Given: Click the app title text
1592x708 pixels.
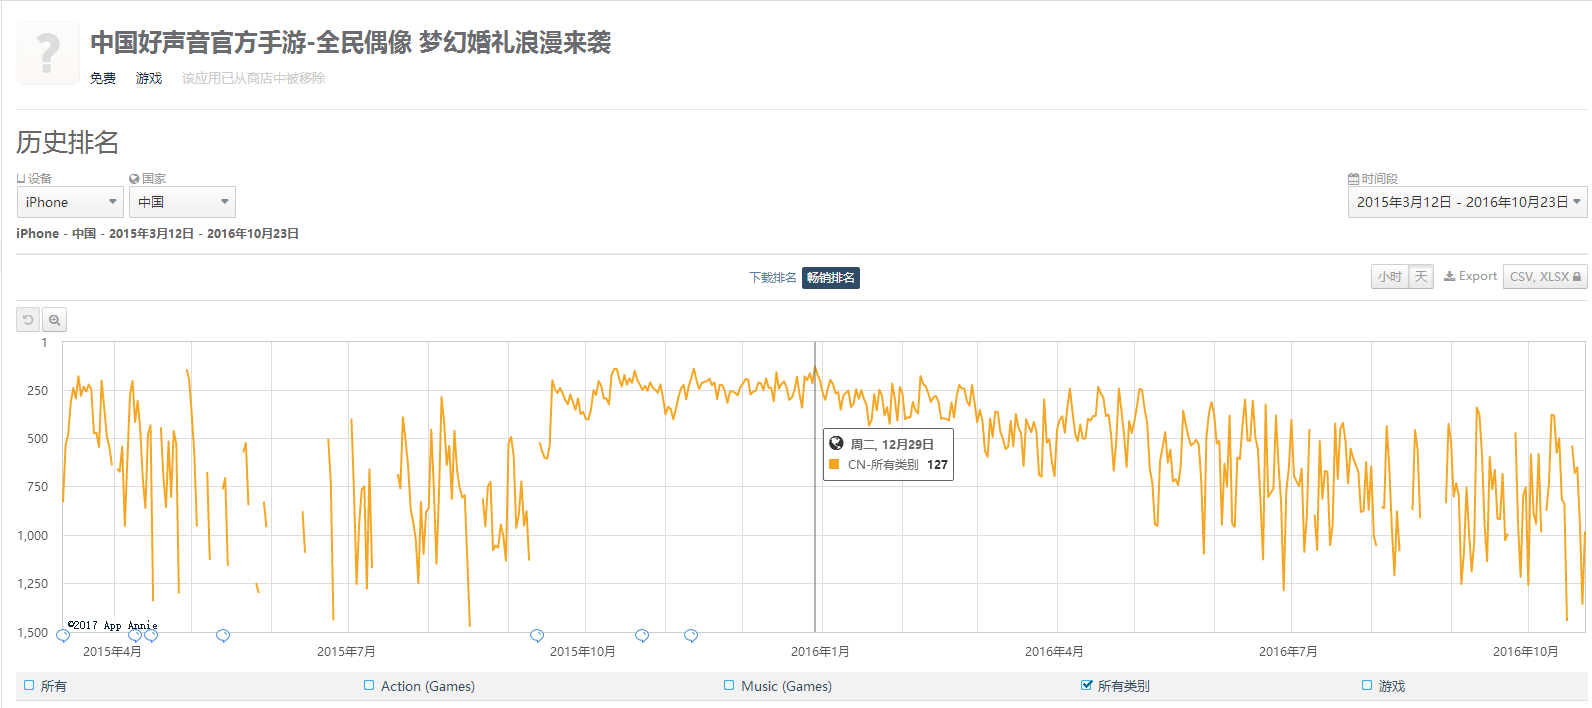Looking at the screenshot, I should pyautogui.click(x=351, y=42).
